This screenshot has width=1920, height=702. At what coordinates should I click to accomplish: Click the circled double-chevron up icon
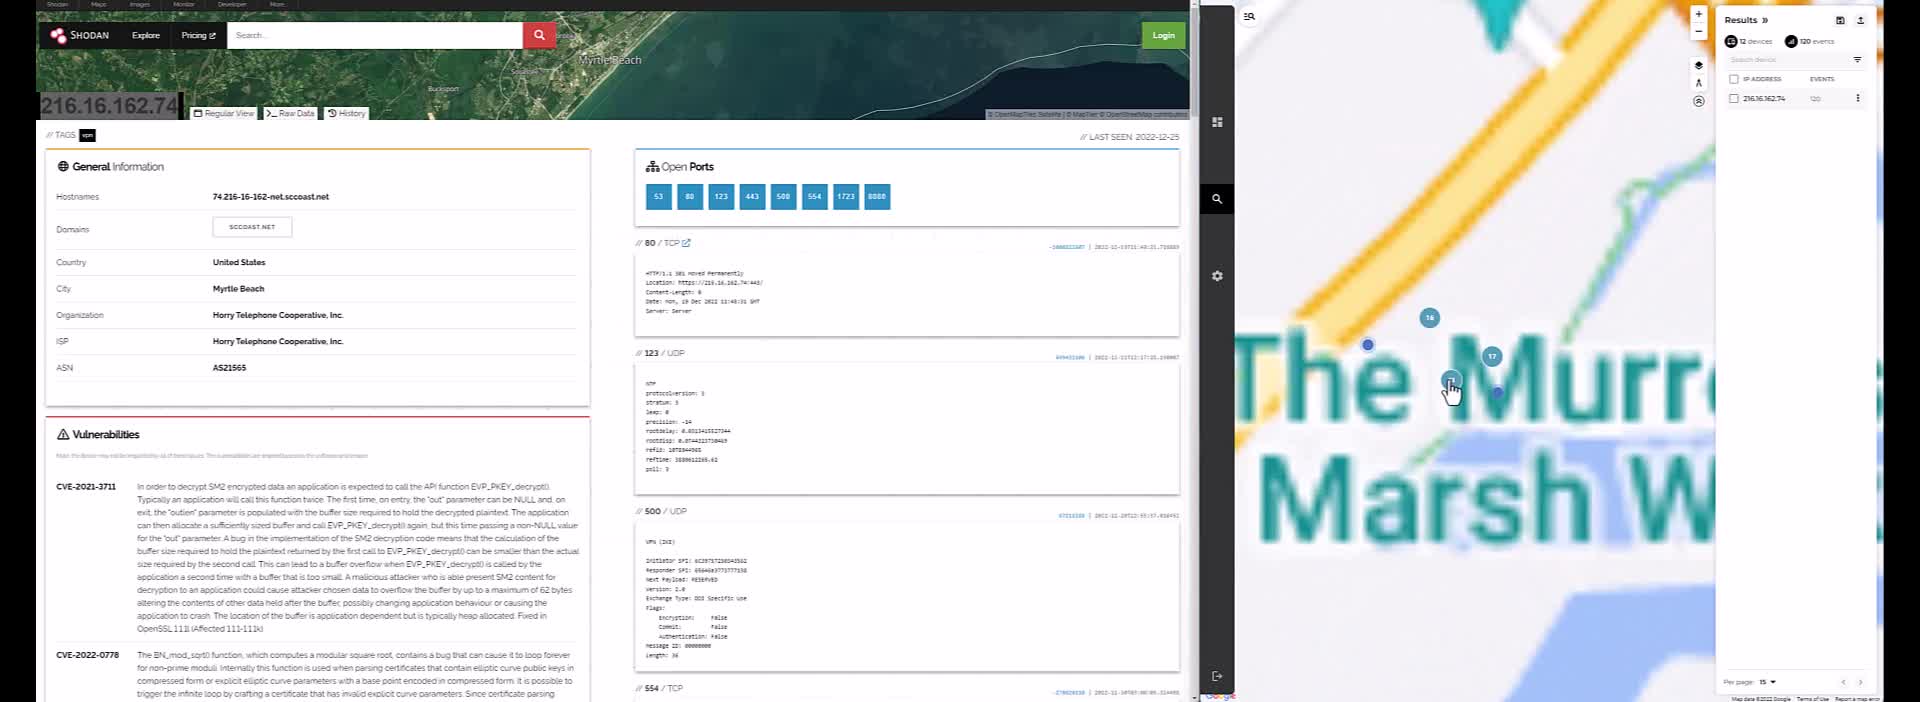pyautogui.click(x=1698, y=101)
